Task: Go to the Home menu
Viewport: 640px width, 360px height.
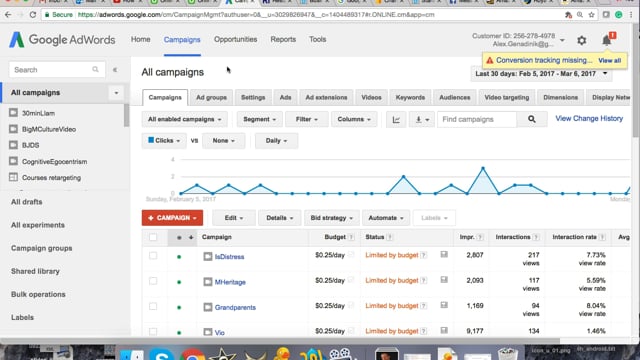Action: pyautogui.click(x=140, y=40)
